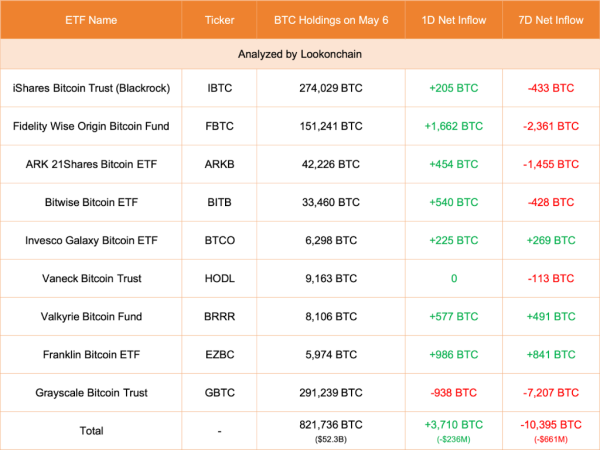This screenshot has height=450, width=600.
Task: Click the FBTC ticker cell
Action: pos(220,127)
